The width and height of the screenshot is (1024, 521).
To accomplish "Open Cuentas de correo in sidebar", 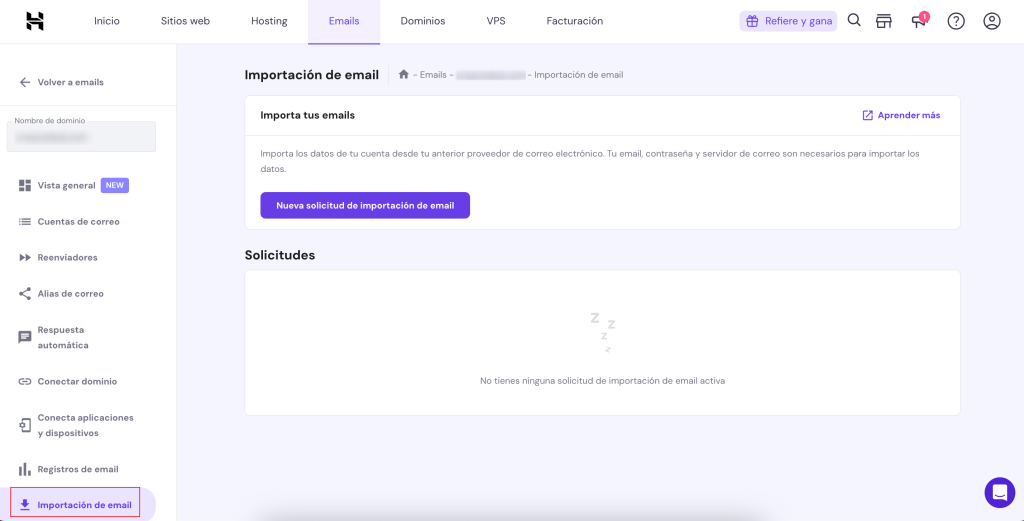I will (78, 221).
